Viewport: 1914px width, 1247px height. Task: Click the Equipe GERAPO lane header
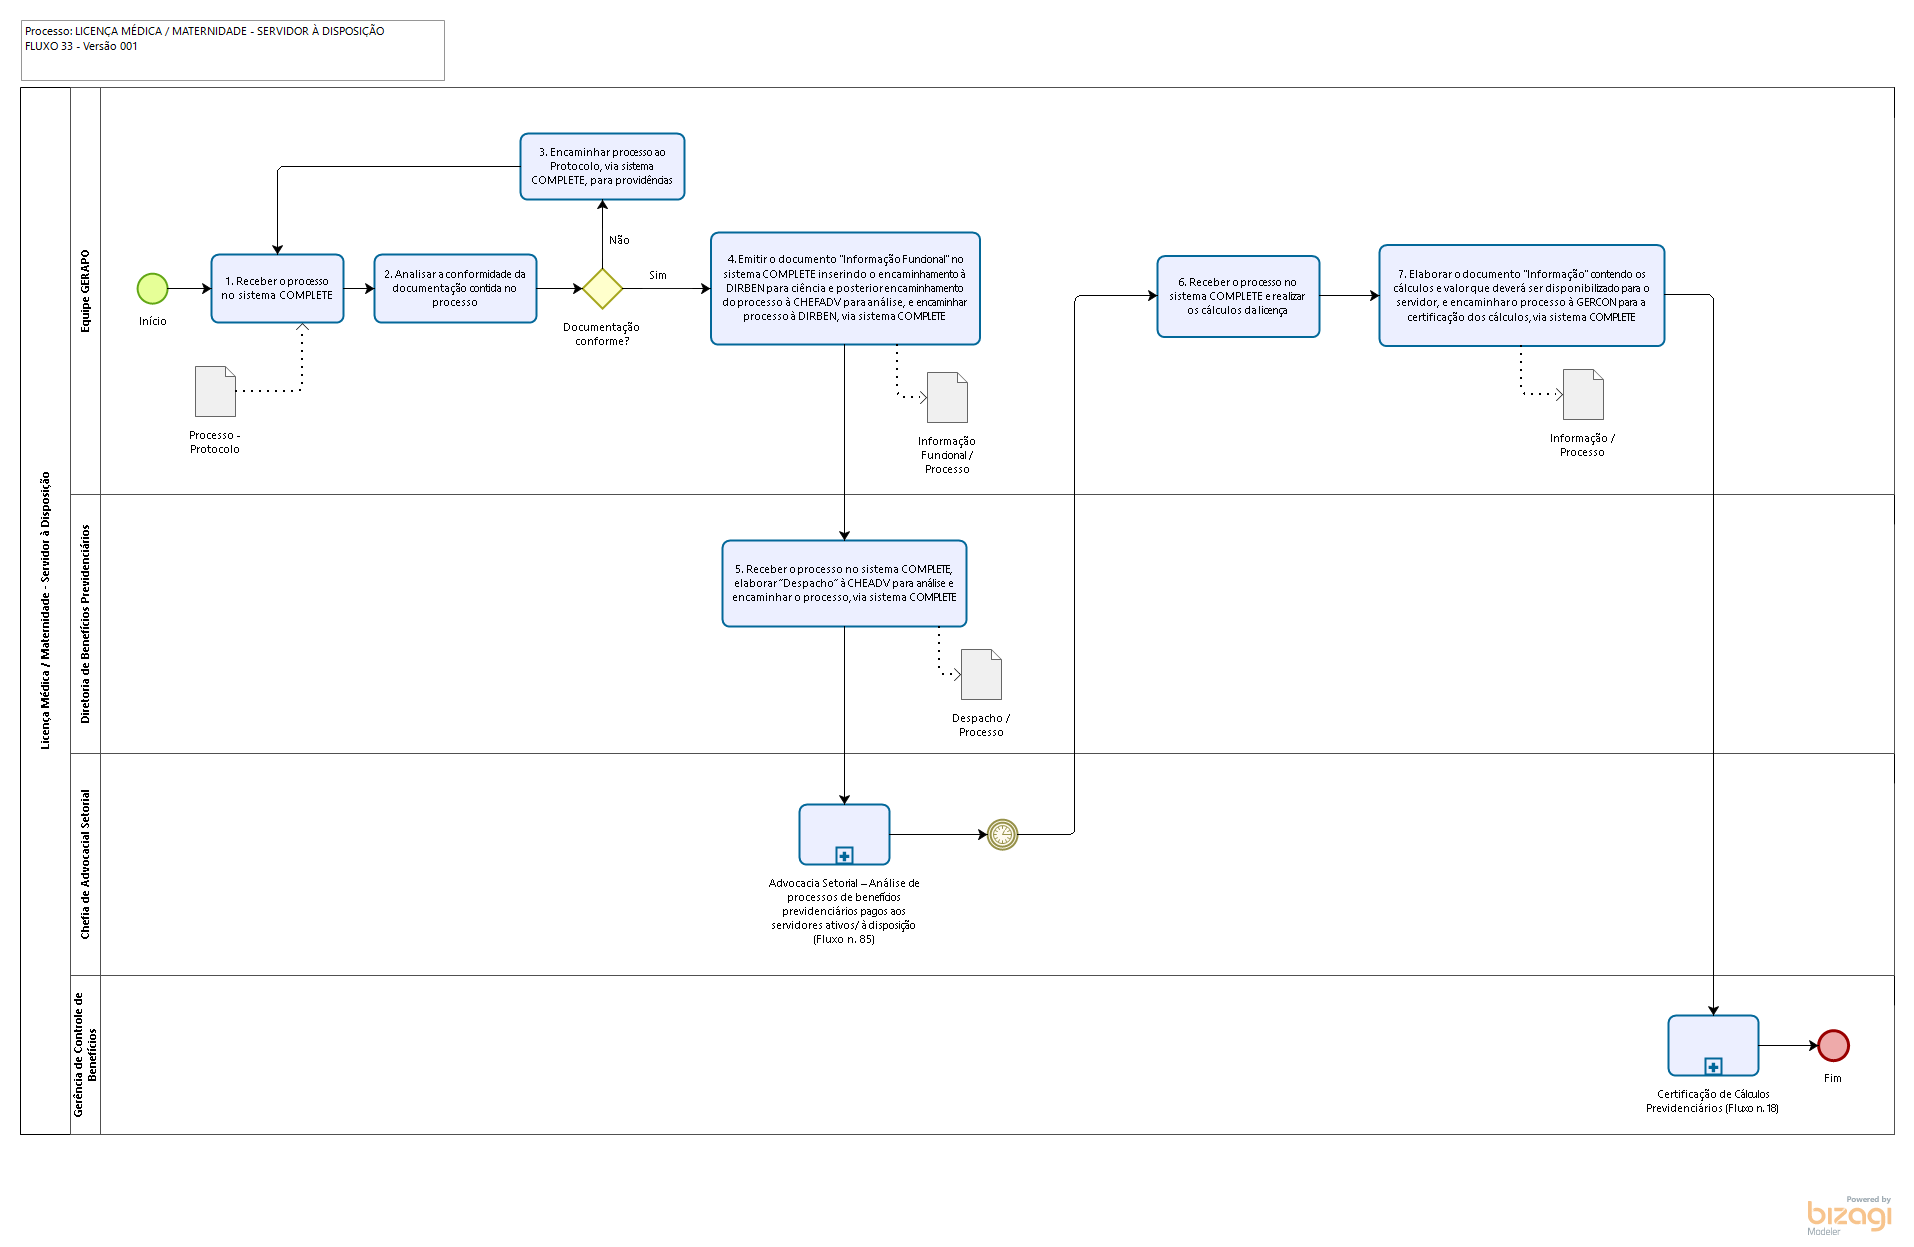(85, 291)
